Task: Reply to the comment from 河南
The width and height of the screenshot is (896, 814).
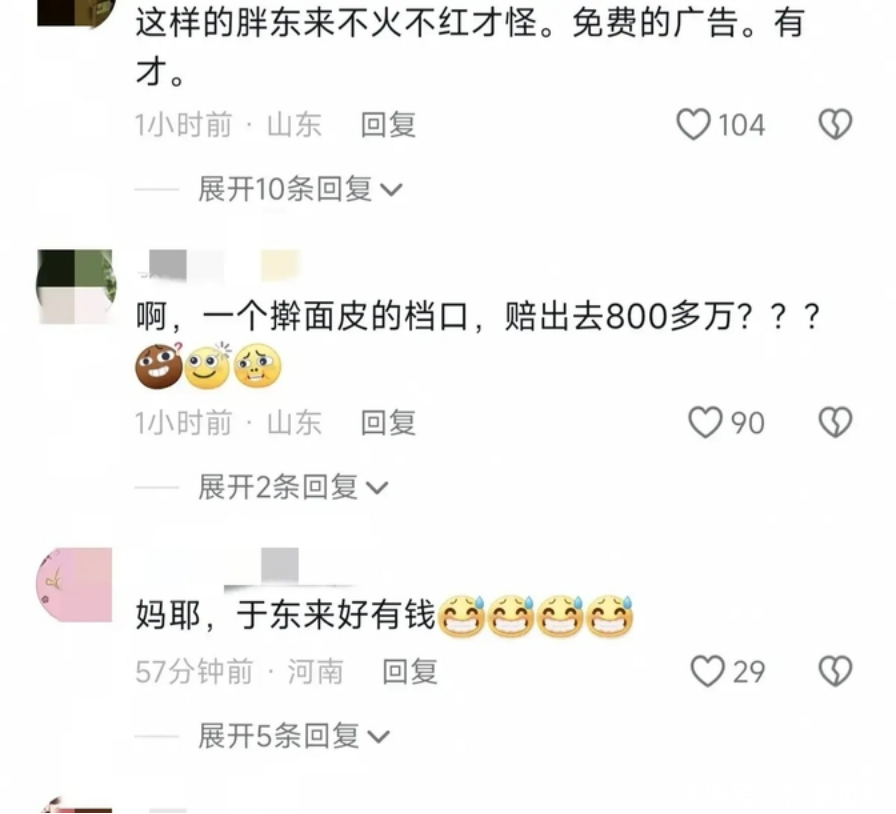Action: [x=410, y=671]
